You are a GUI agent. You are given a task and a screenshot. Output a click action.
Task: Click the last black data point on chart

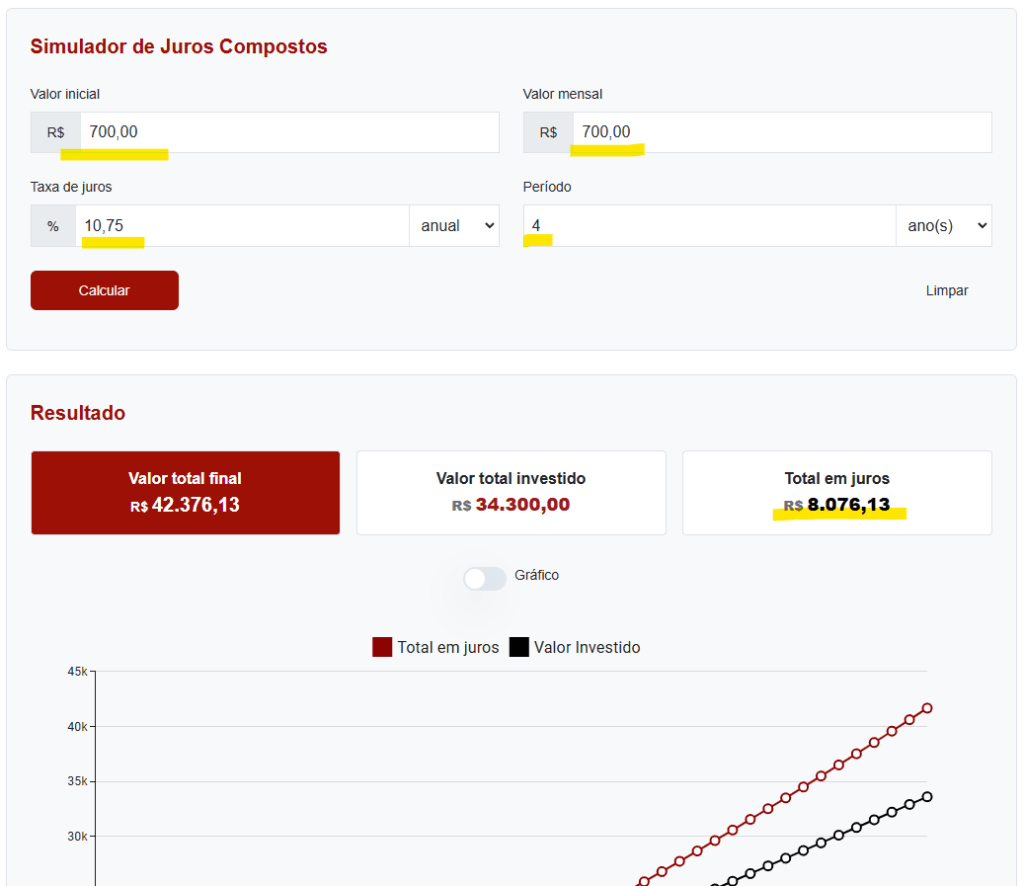click(x=927, y=797)
